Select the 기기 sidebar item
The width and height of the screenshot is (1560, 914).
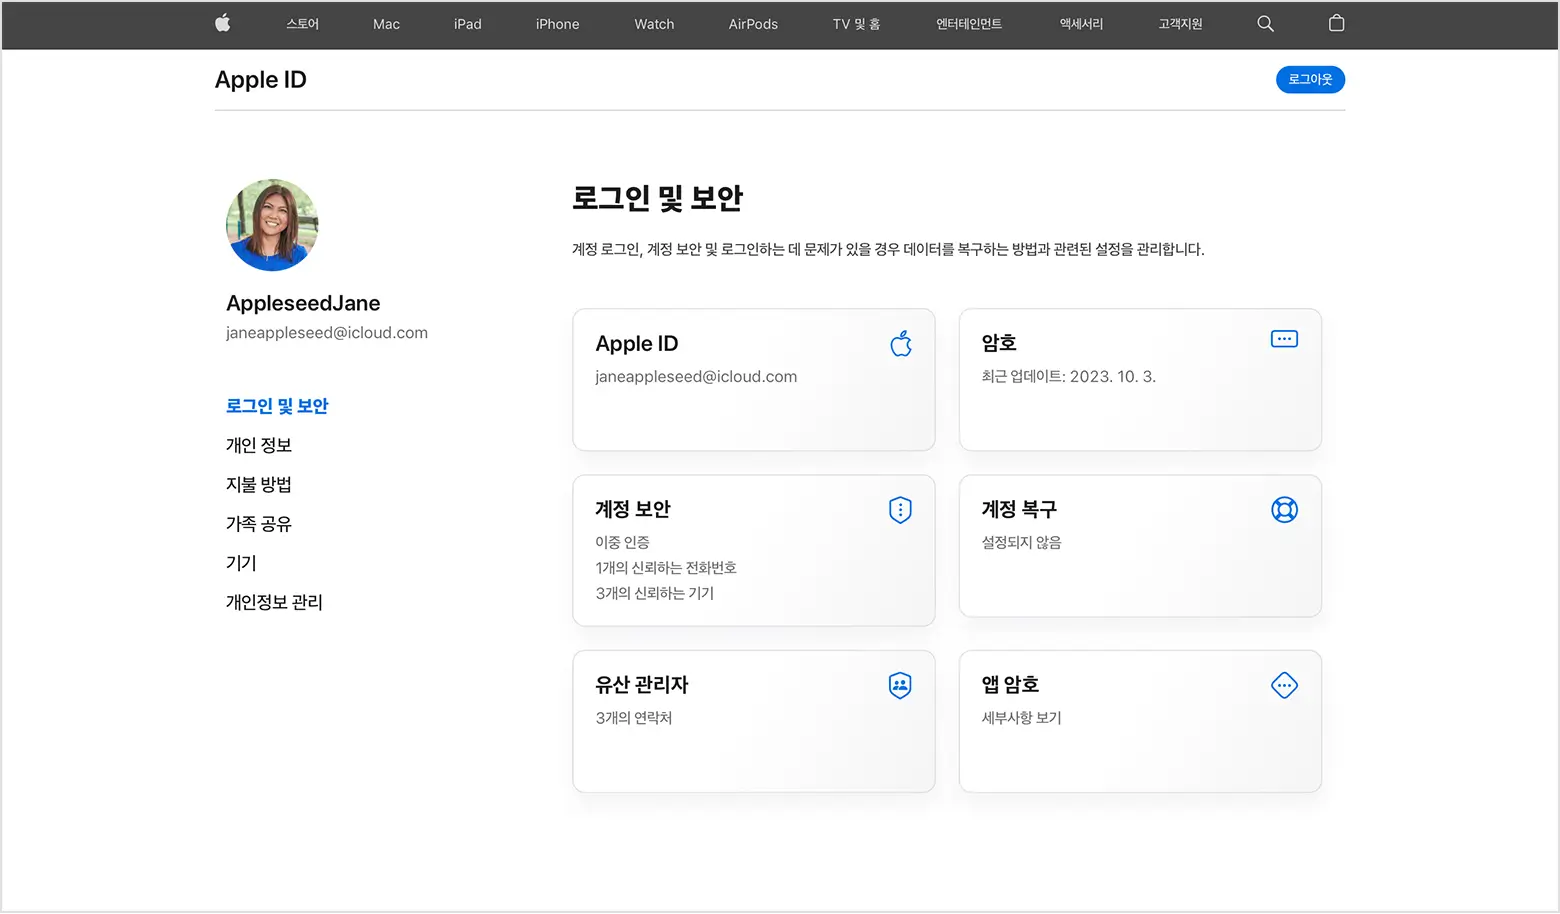pyautogui.click(x=240, y=562)
